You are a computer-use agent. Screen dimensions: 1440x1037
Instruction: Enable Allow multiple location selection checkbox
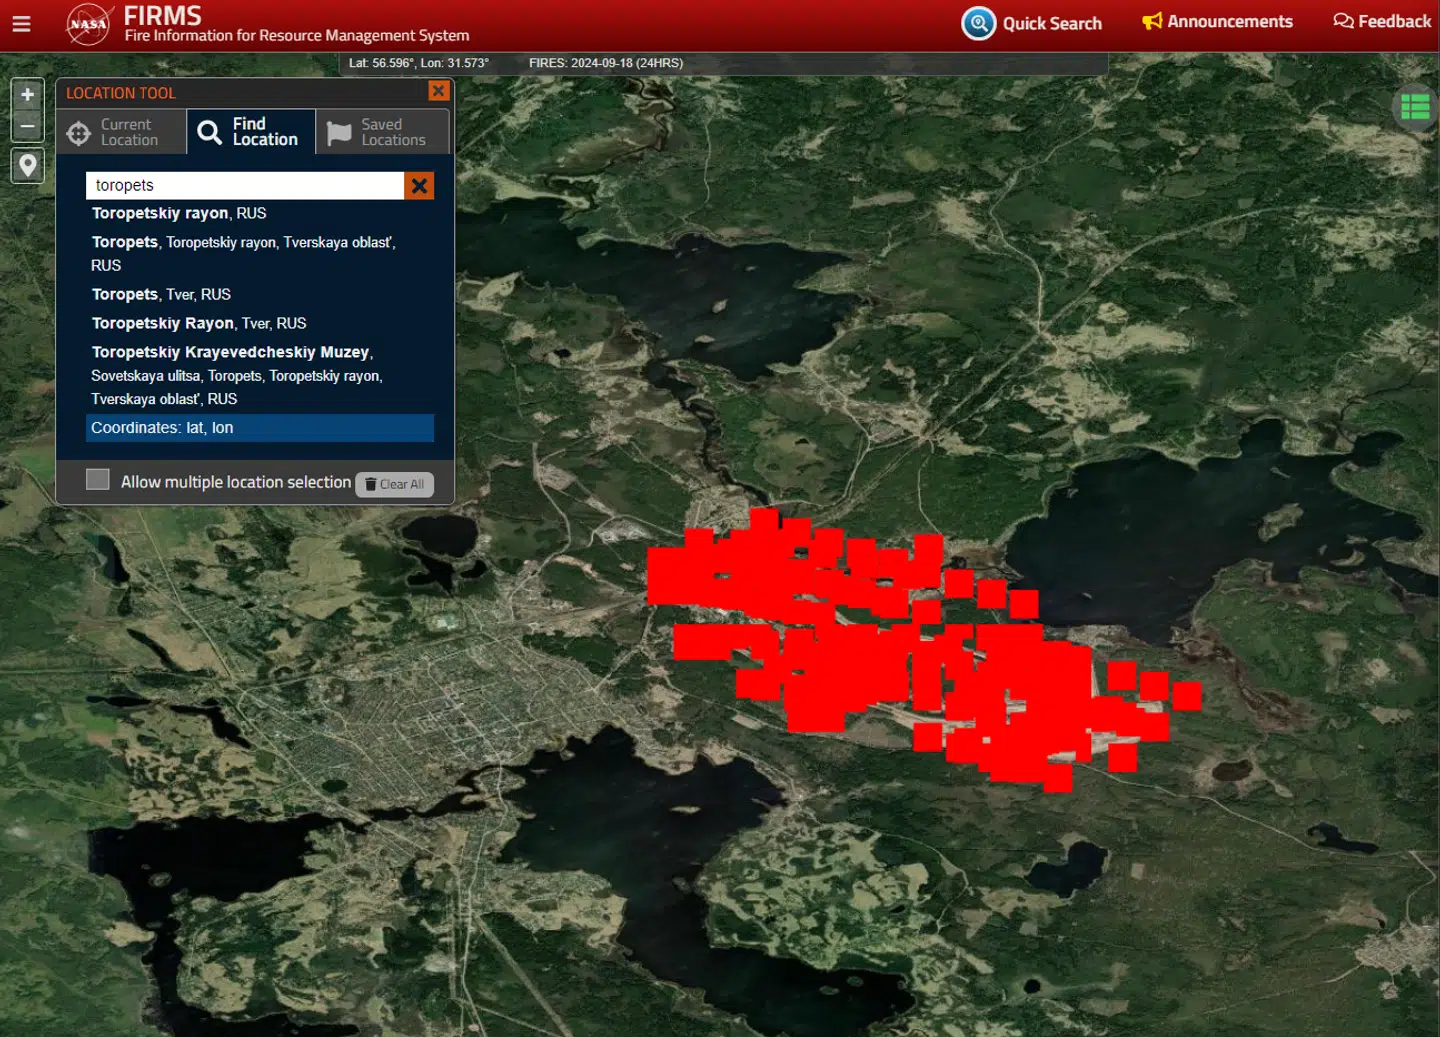tap(98, 480)
